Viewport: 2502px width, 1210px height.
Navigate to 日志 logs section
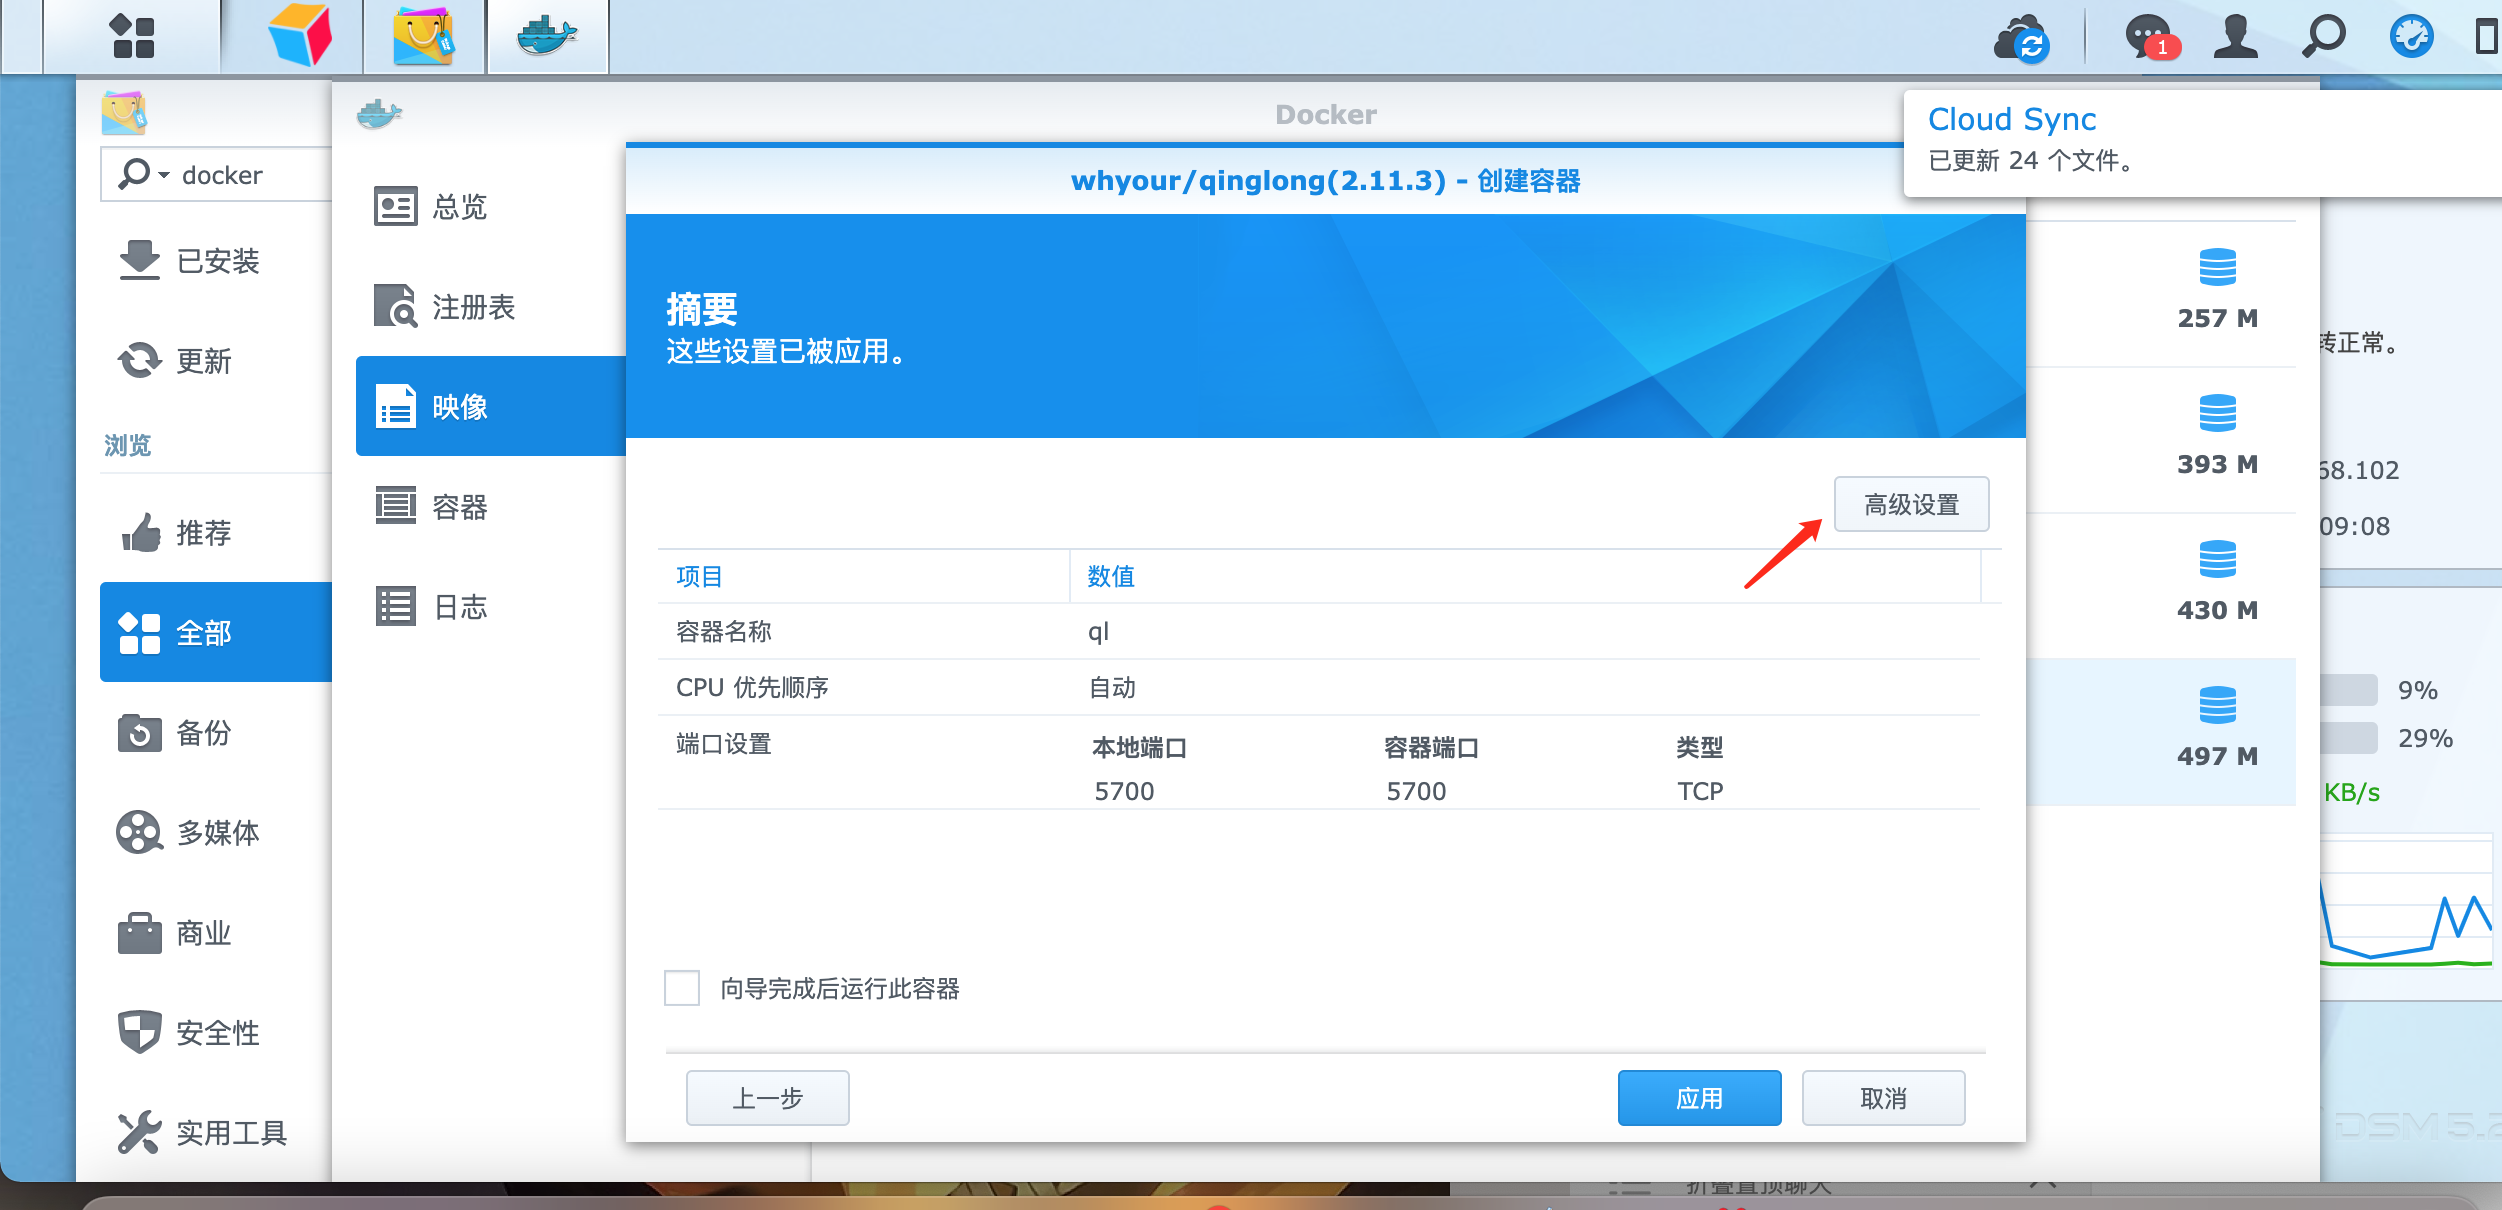(x=461, y=605)
